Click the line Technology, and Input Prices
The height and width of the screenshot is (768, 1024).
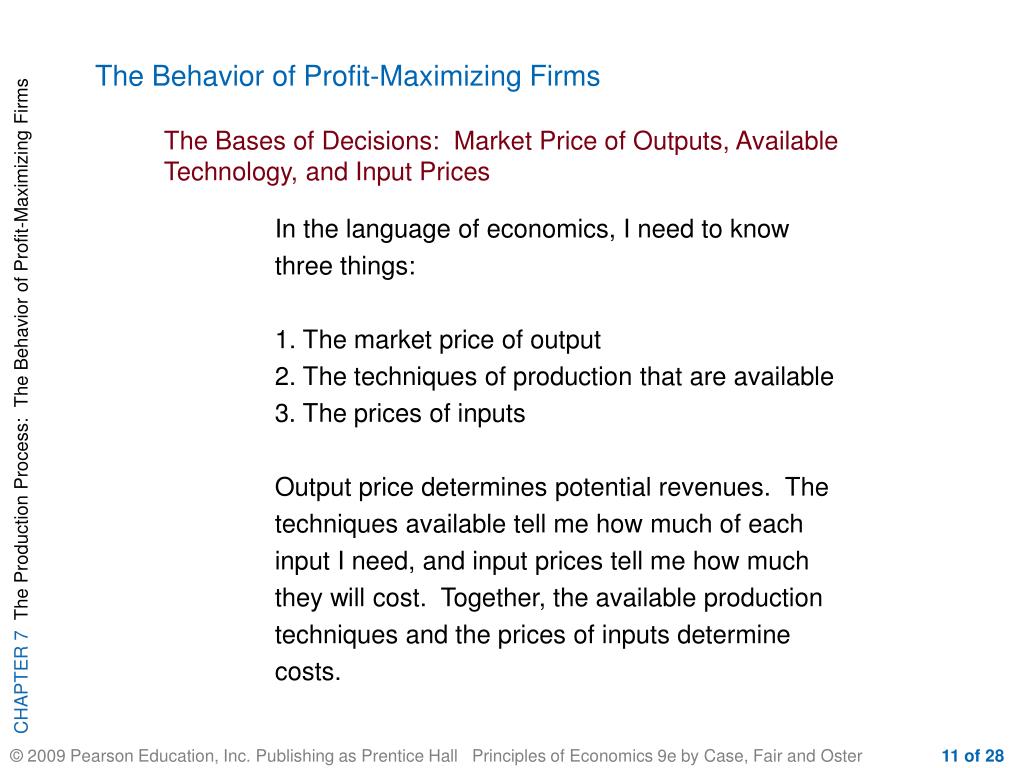click(327, 172)
